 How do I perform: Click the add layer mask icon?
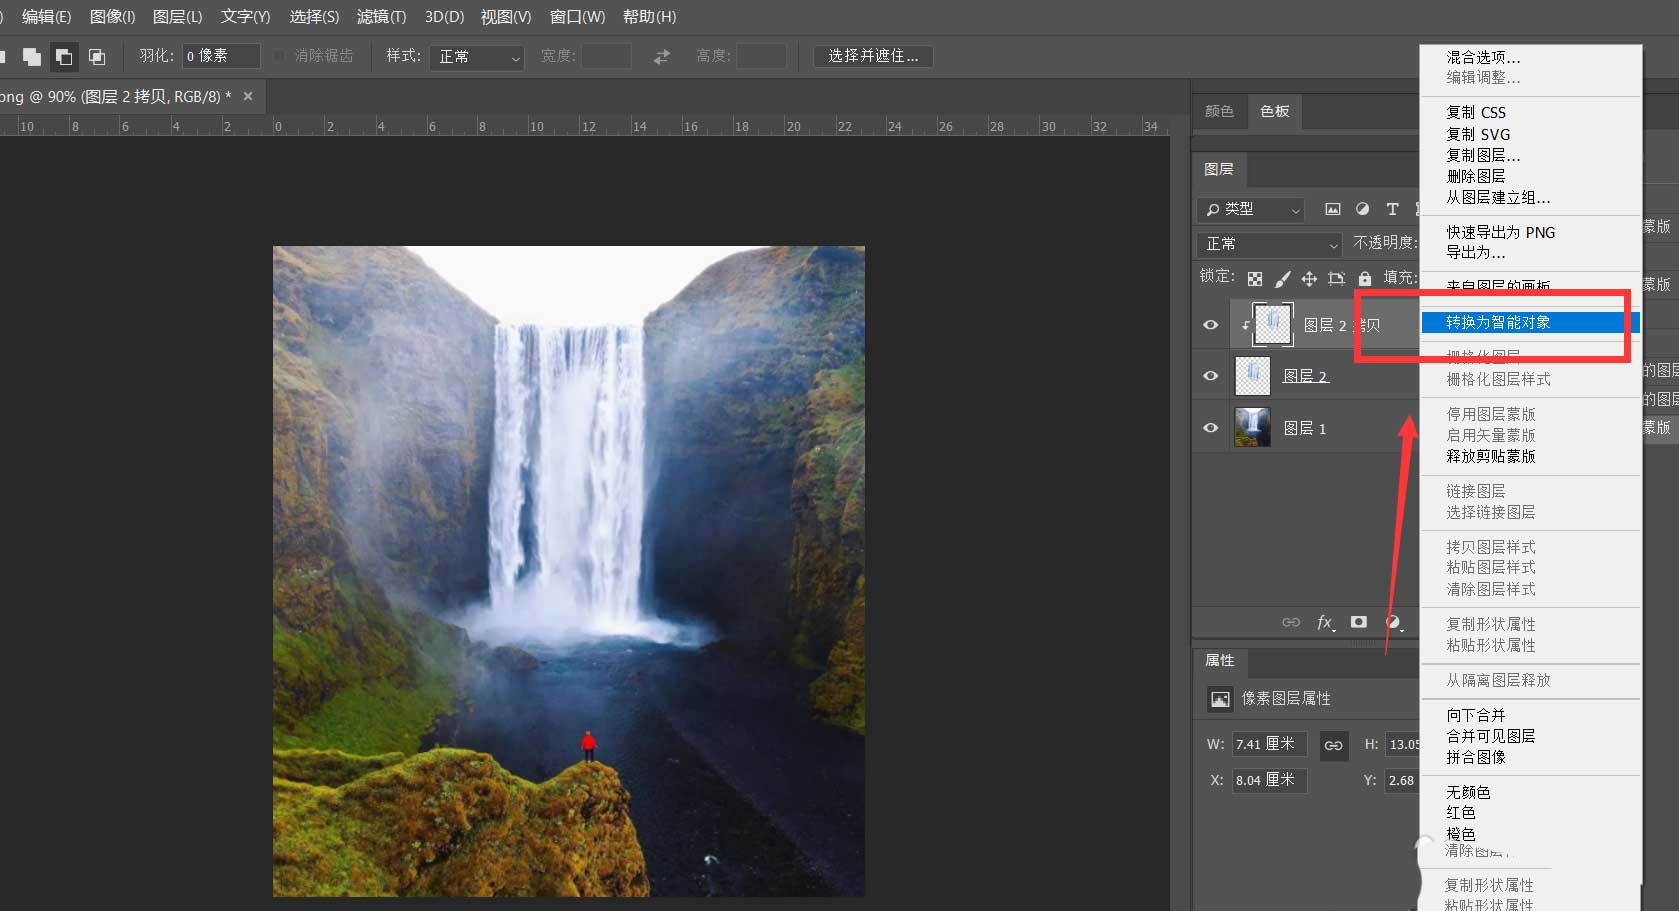[x=1358, y=622]
